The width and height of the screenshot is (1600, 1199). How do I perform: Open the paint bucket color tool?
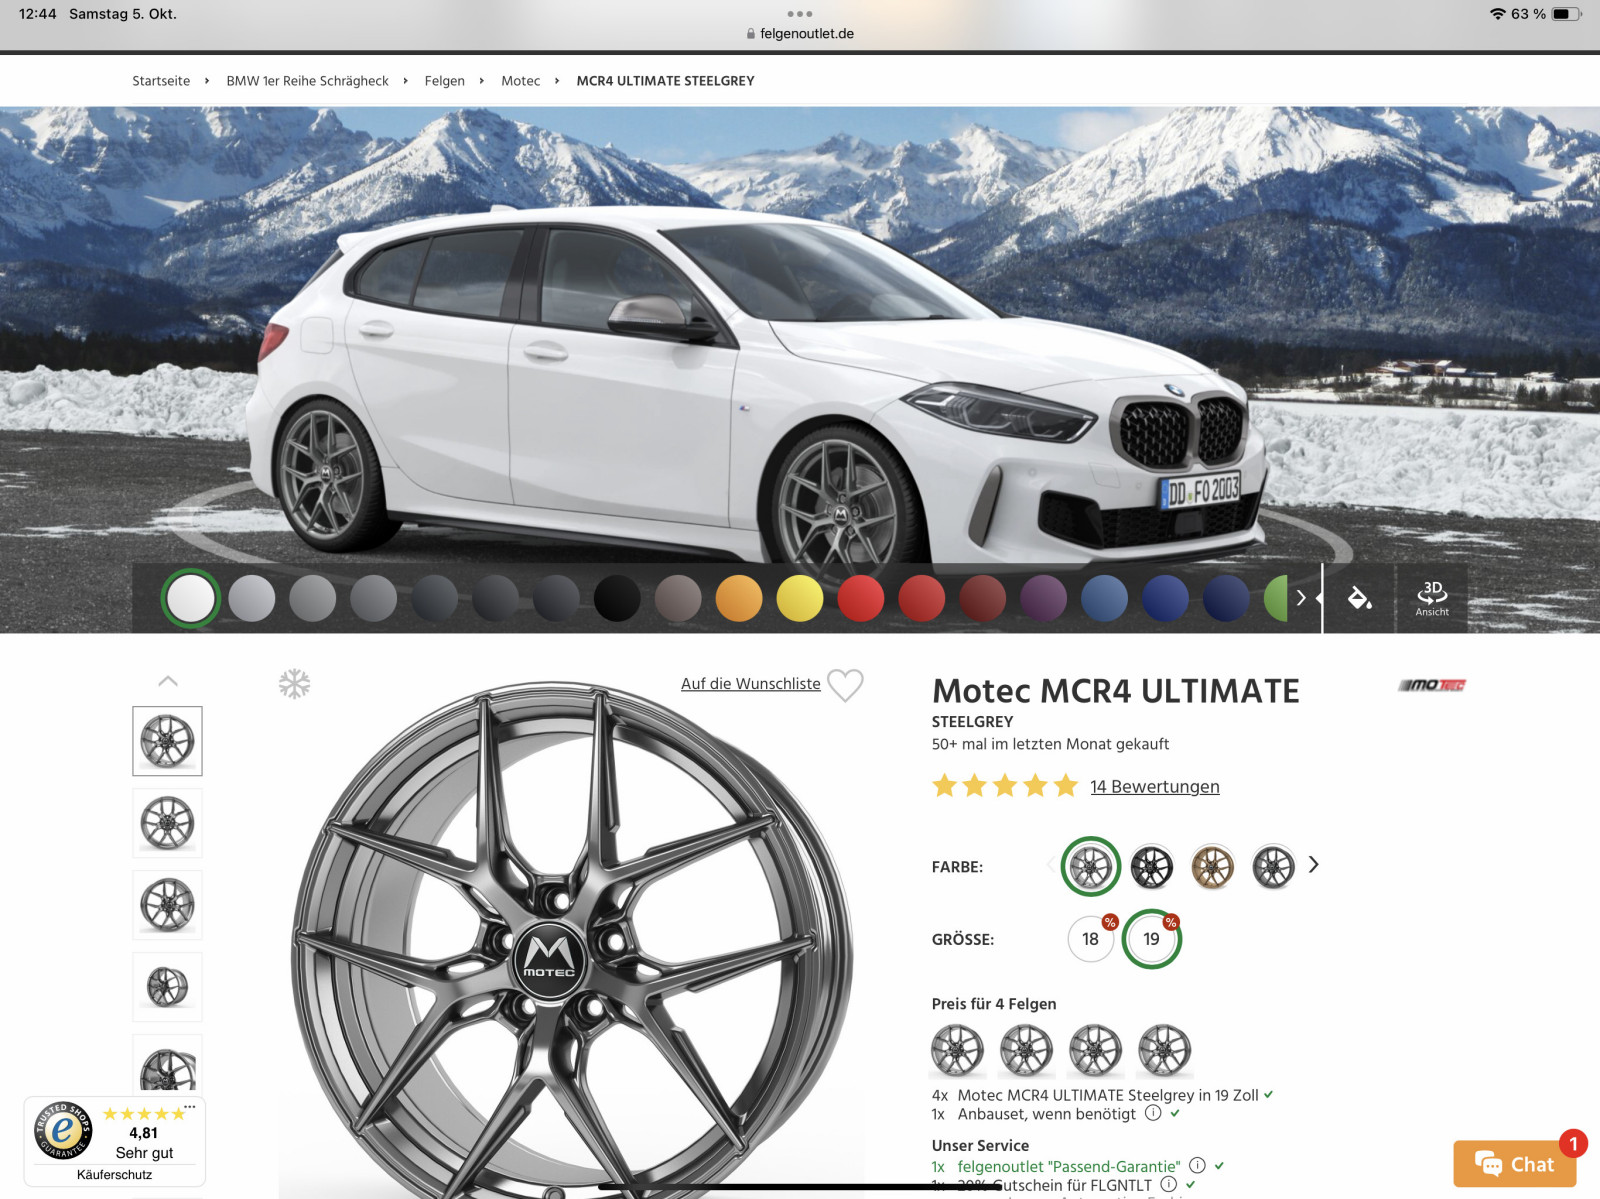click(1359, 598)
